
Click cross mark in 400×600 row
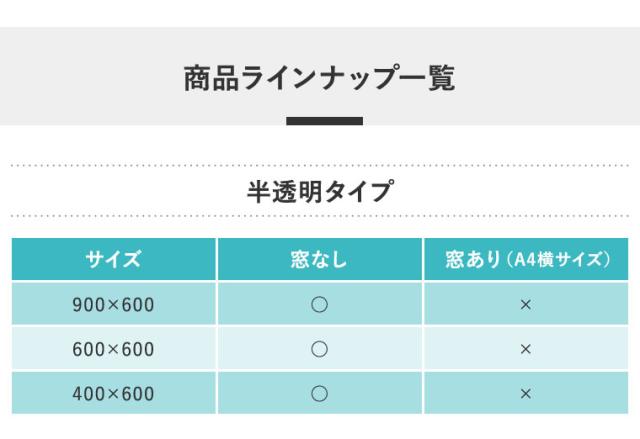point(525,394)
